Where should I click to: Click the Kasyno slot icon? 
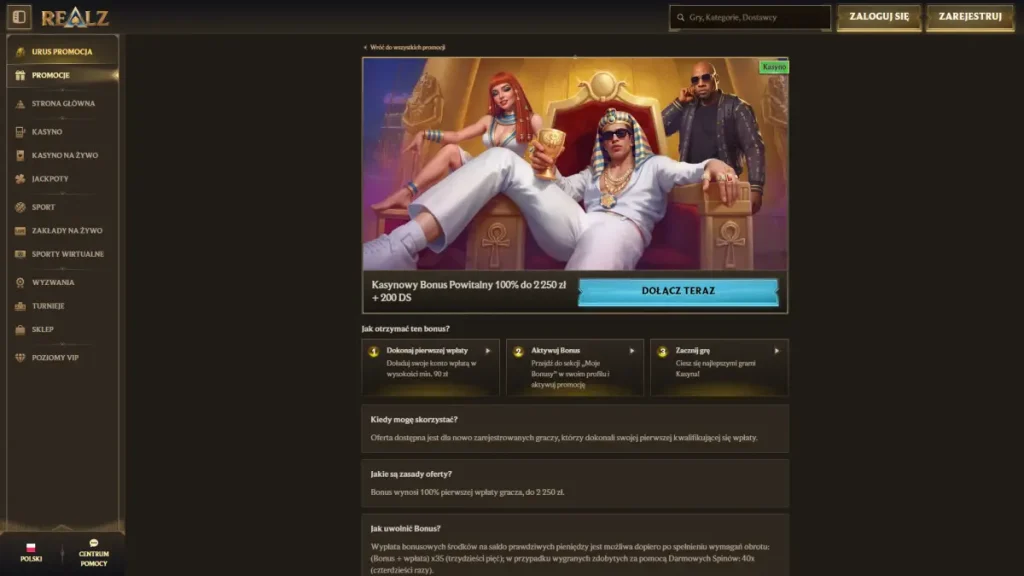20,131
